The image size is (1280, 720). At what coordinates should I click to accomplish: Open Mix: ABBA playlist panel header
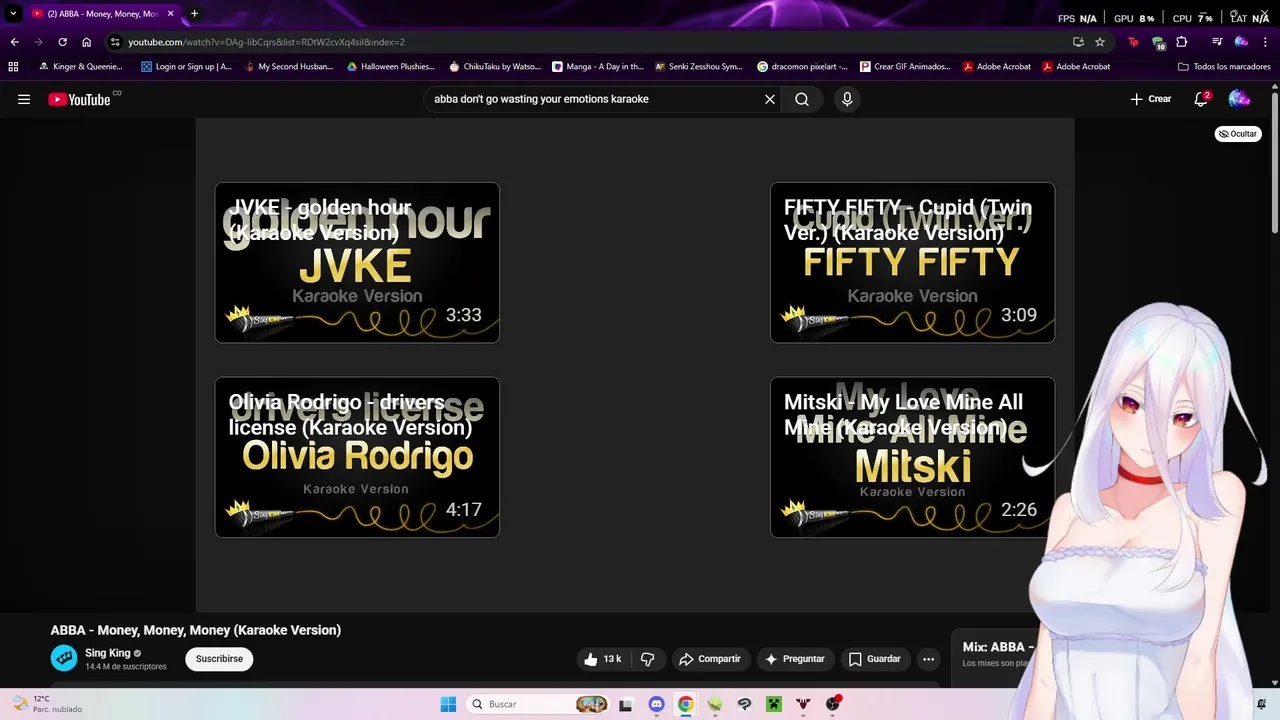point(997,647)
